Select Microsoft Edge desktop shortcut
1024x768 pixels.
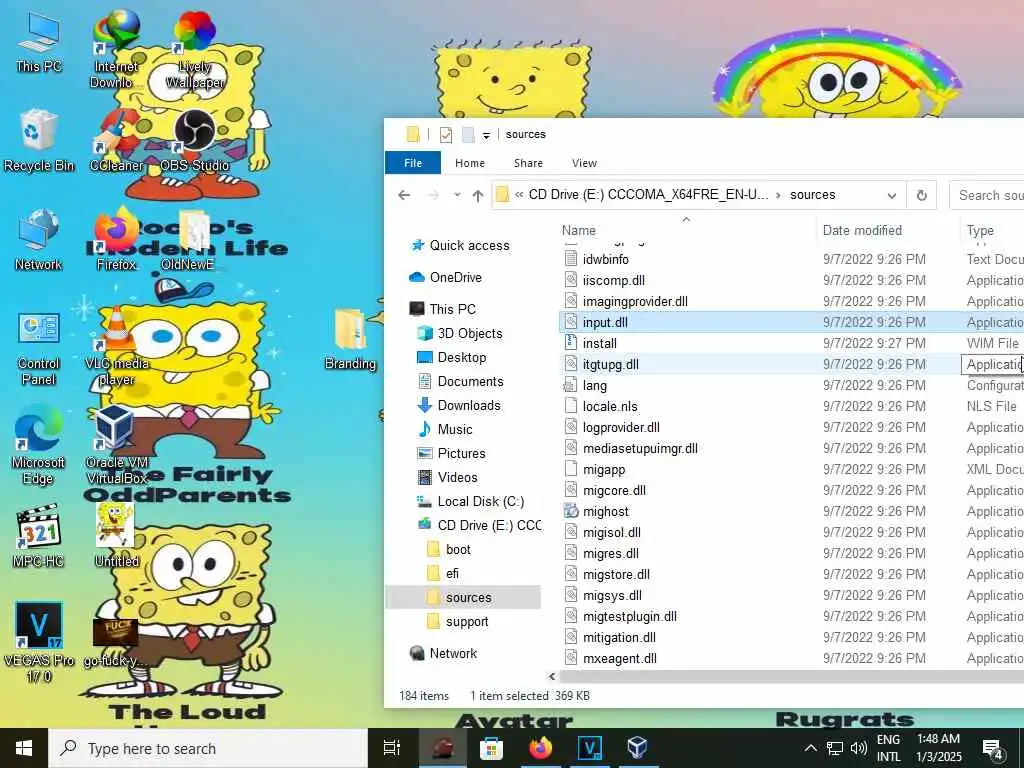coord(39,446)
